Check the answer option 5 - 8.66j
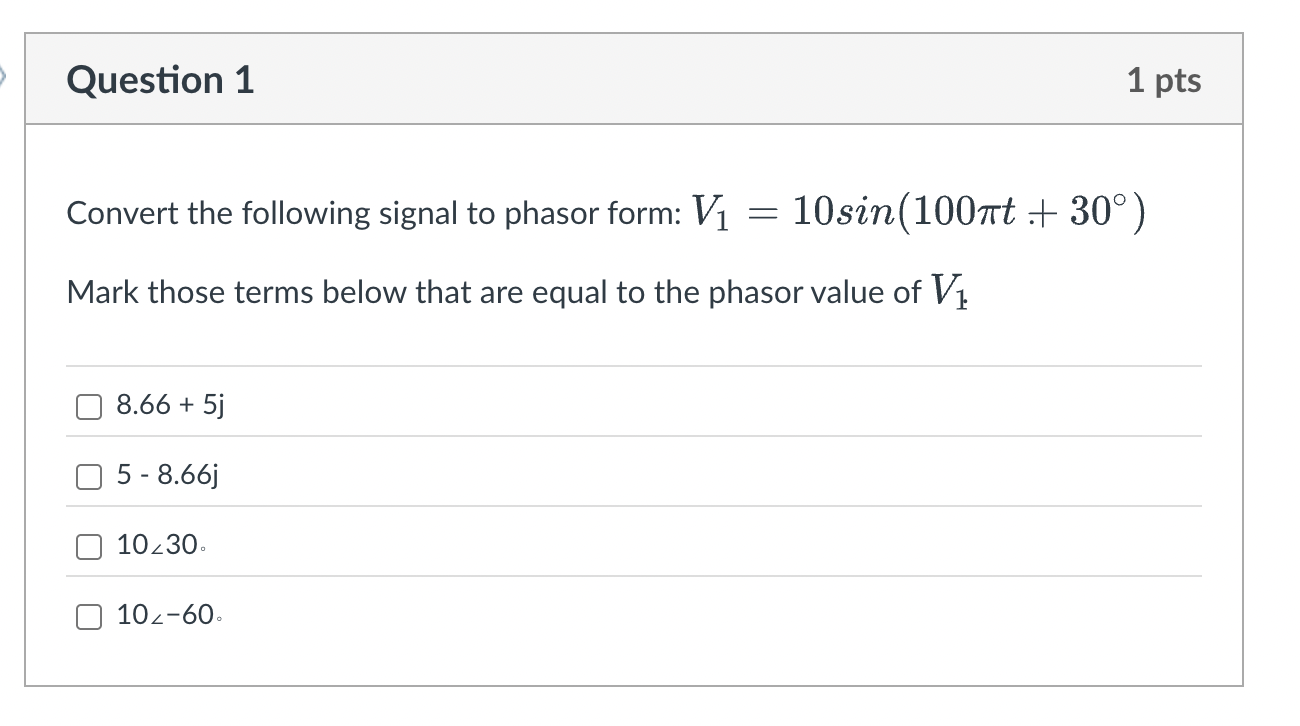1300x726 pixels. coord(88,476)
